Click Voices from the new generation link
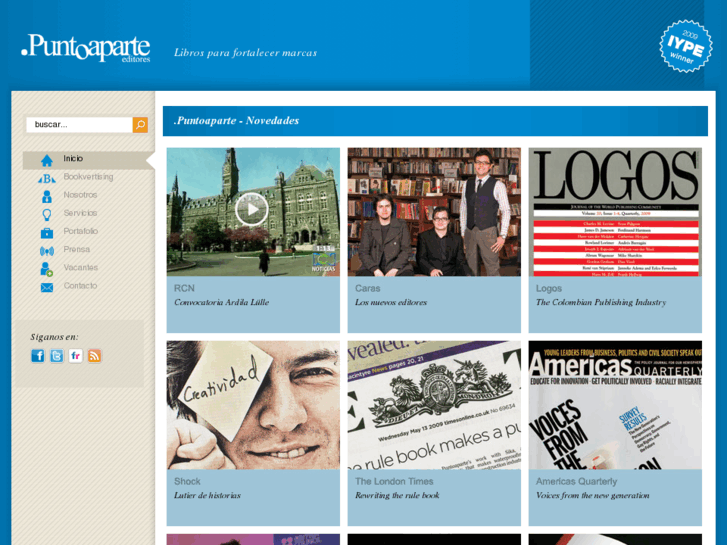This screenshot has height=545, width=727. [x=593, y=495]
